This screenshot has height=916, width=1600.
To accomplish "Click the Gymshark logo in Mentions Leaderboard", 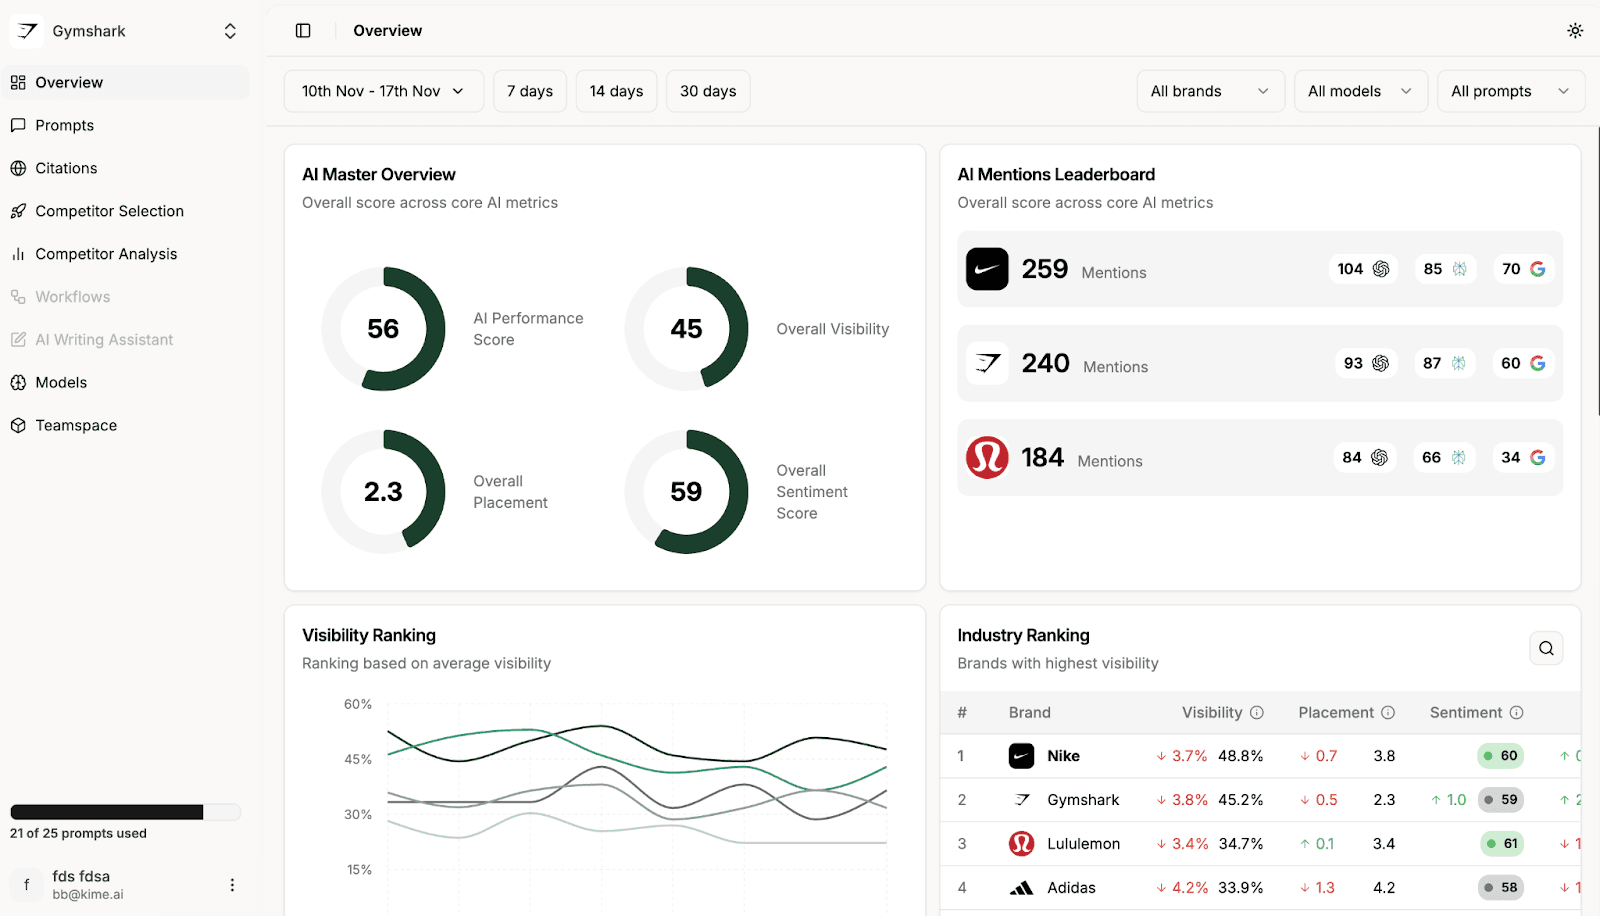I will point(987,363).
